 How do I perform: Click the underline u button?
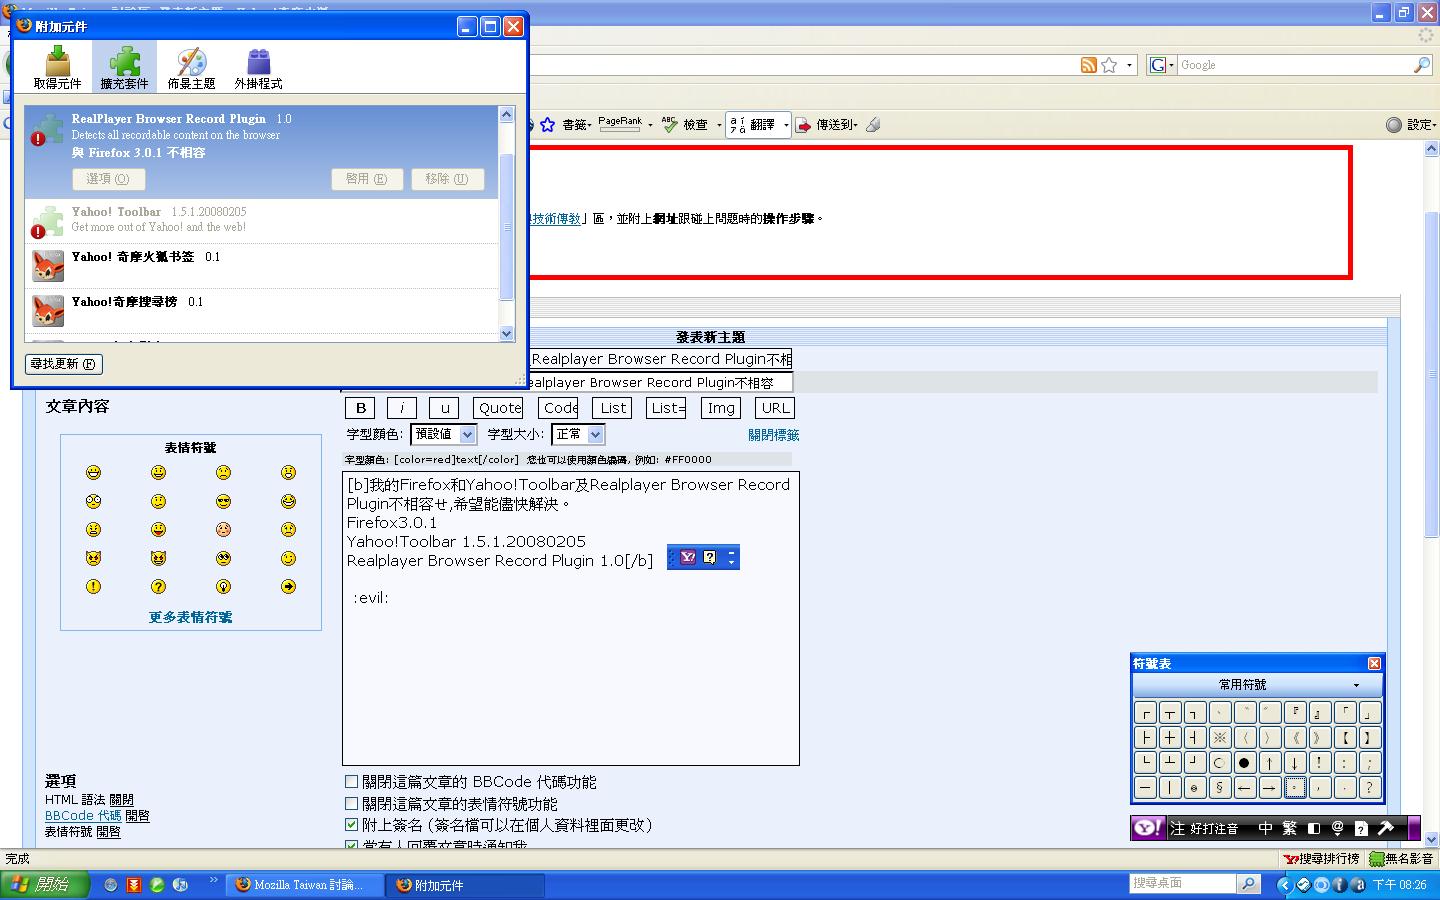pos(445,408)
